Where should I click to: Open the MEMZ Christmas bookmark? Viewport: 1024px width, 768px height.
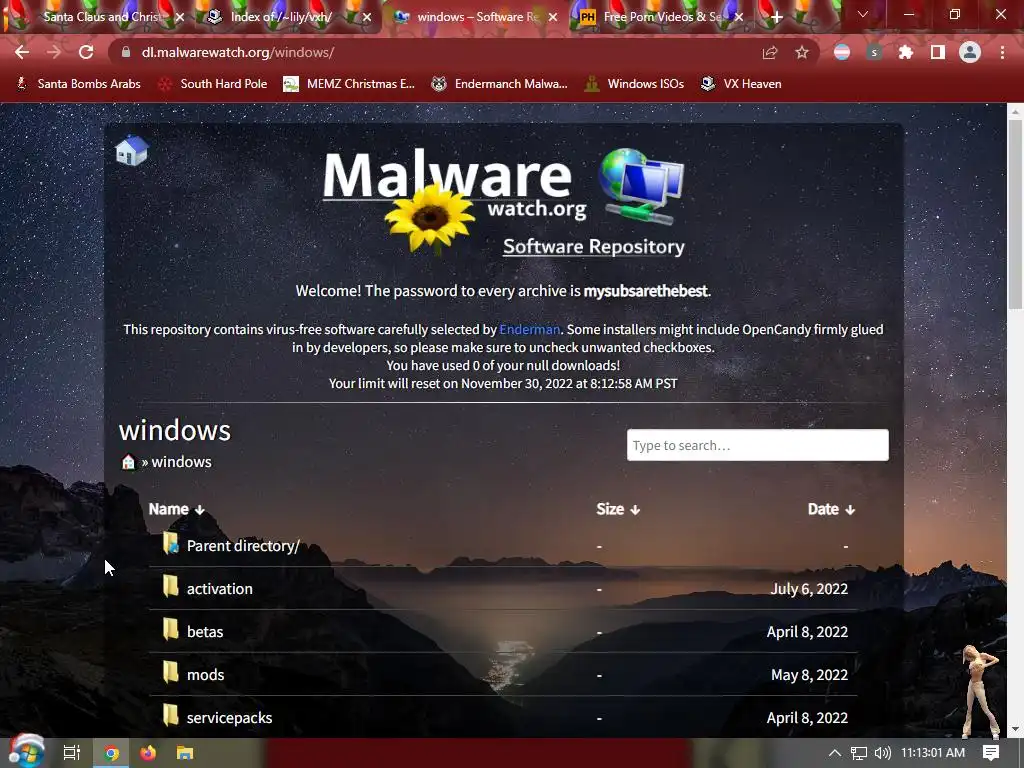click(349, 84)
